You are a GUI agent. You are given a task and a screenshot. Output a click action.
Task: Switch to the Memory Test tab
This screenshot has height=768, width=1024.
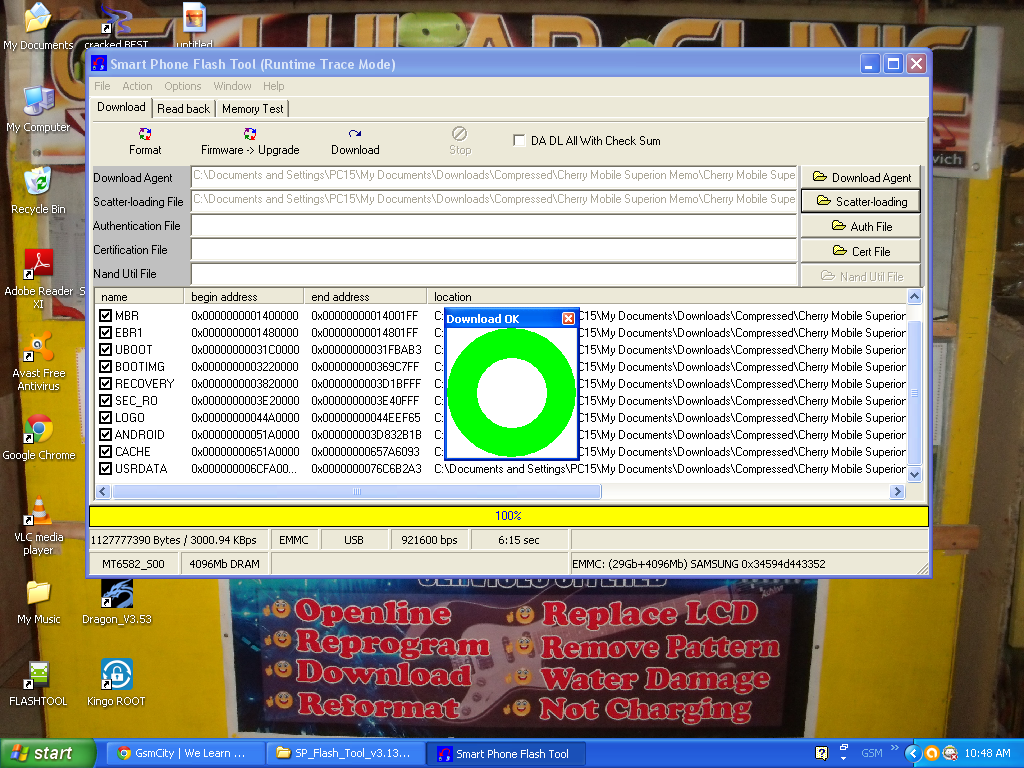pyautogui.click(x=253, y=109)
